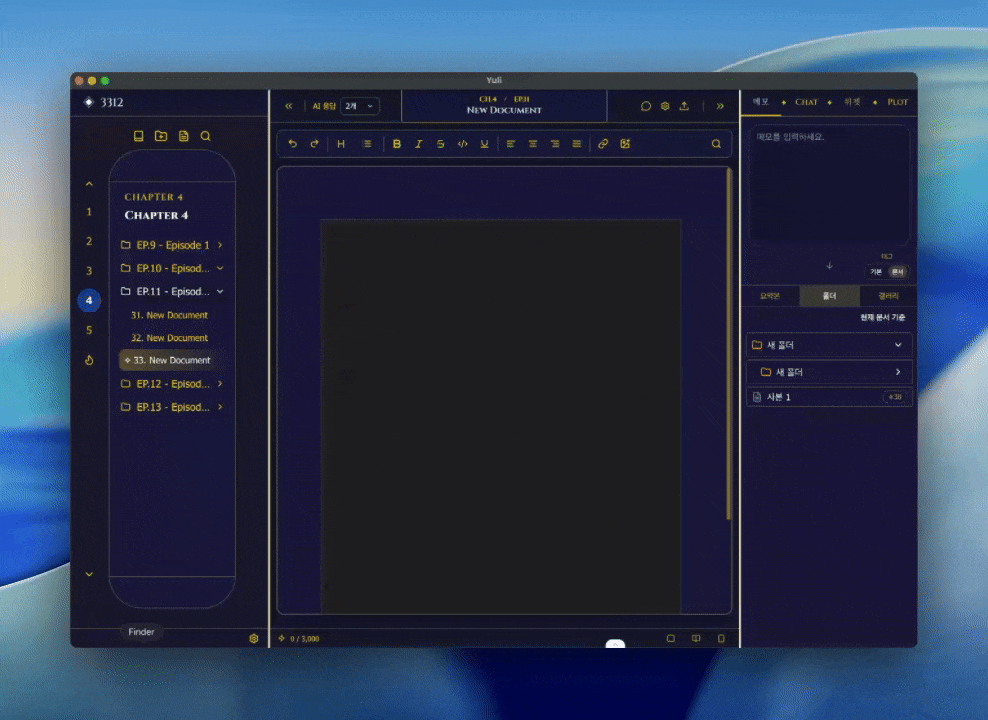Toggle underline formatting

(484, 144)
